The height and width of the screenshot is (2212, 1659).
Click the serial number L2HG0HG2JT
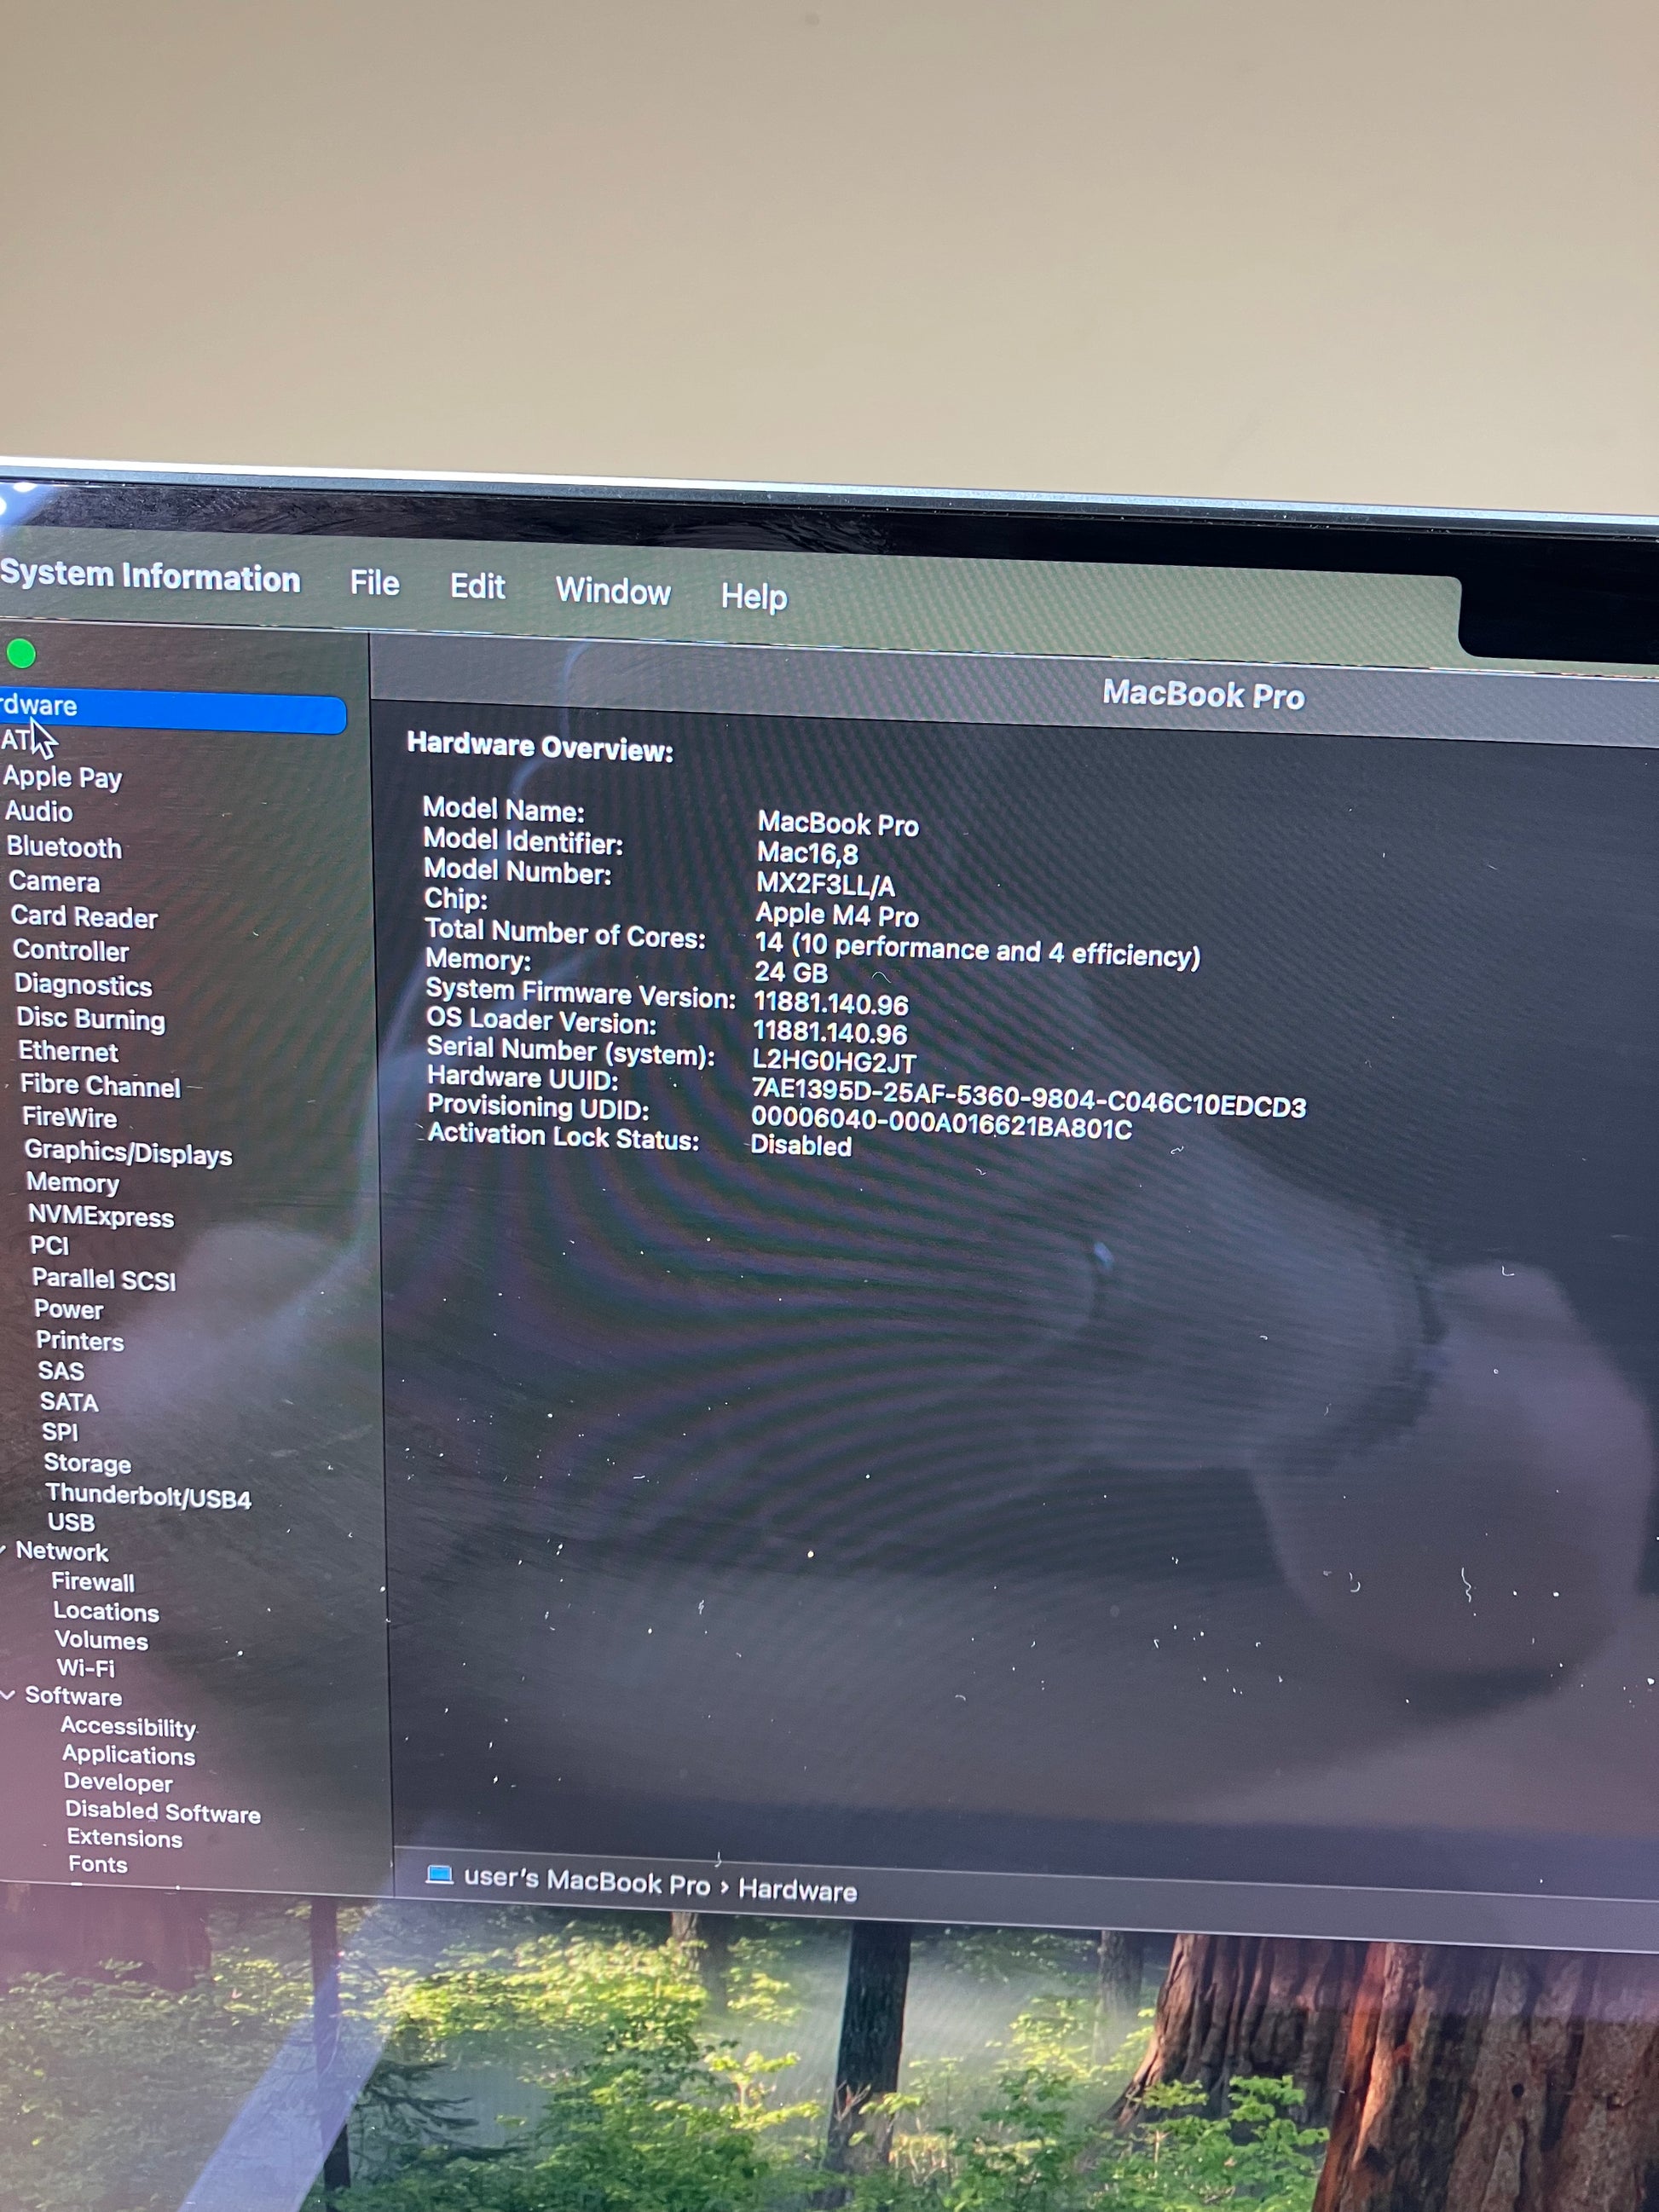point(834,1062)
